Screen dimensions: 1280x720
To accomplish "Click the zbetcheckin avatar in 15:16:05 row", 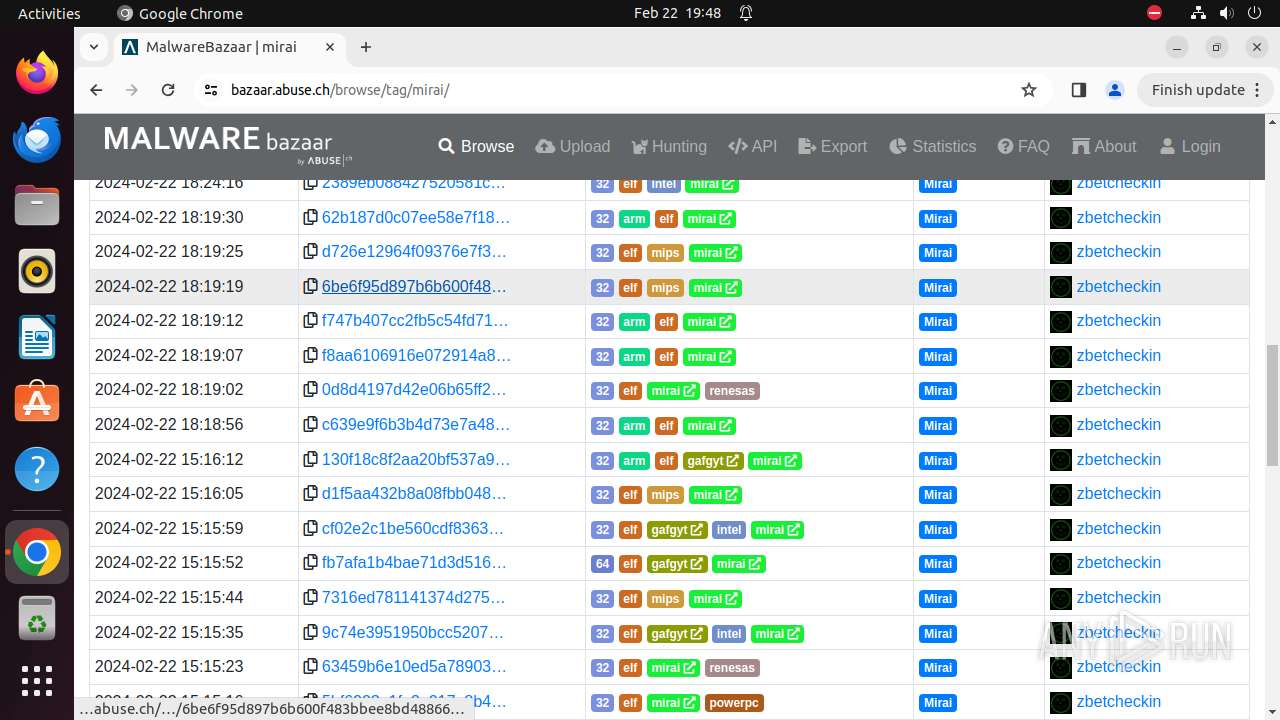I will [1060, 494].
